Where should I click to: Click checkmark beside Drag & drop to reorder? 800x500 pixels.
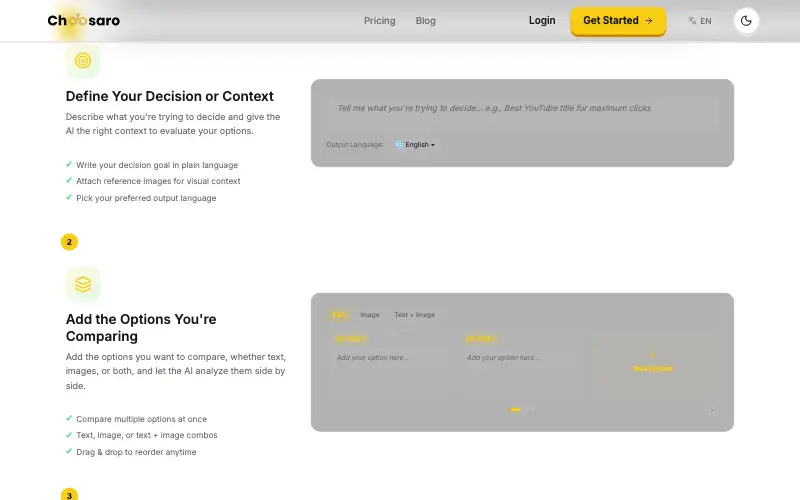pos(69,452)
